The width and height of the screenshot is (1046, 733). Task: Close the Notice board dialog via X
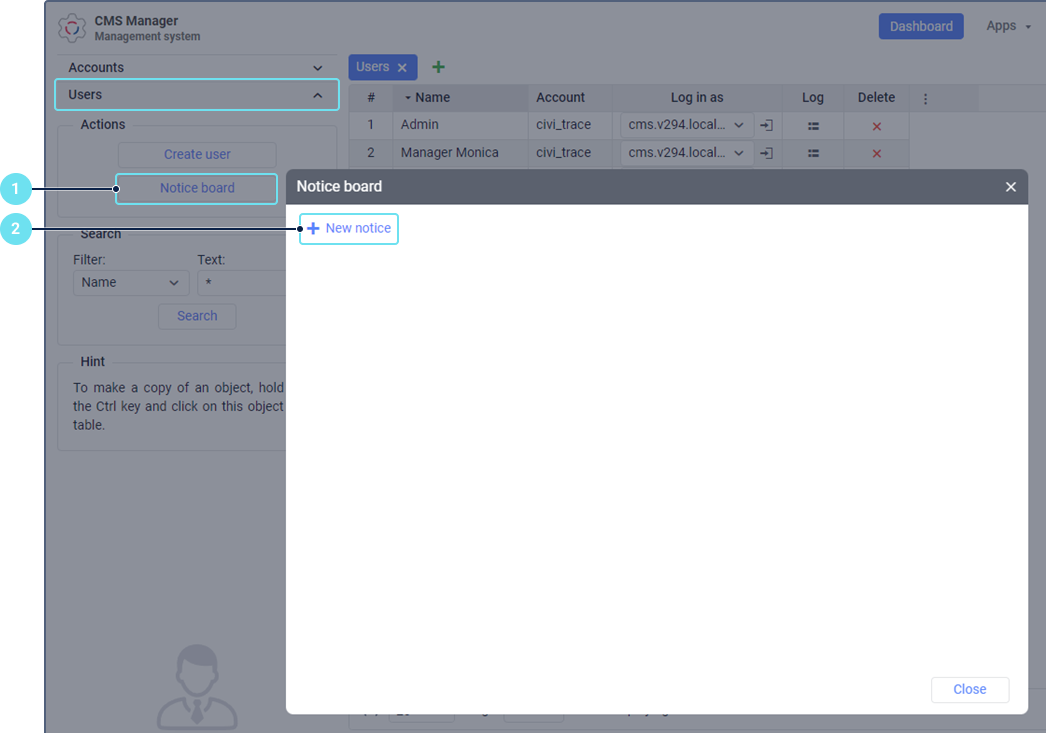(1010, 187)
